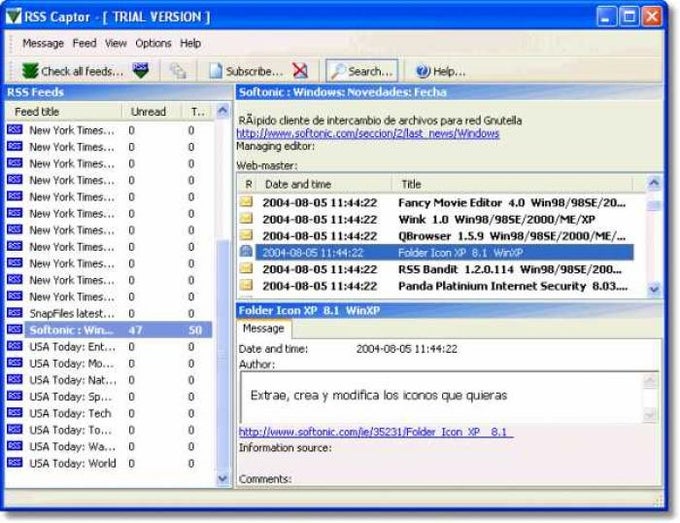Click RSS icon of USA Today: To feed
Image resolution: width=680 pixels, height=523 pixels.
point(15,429)
